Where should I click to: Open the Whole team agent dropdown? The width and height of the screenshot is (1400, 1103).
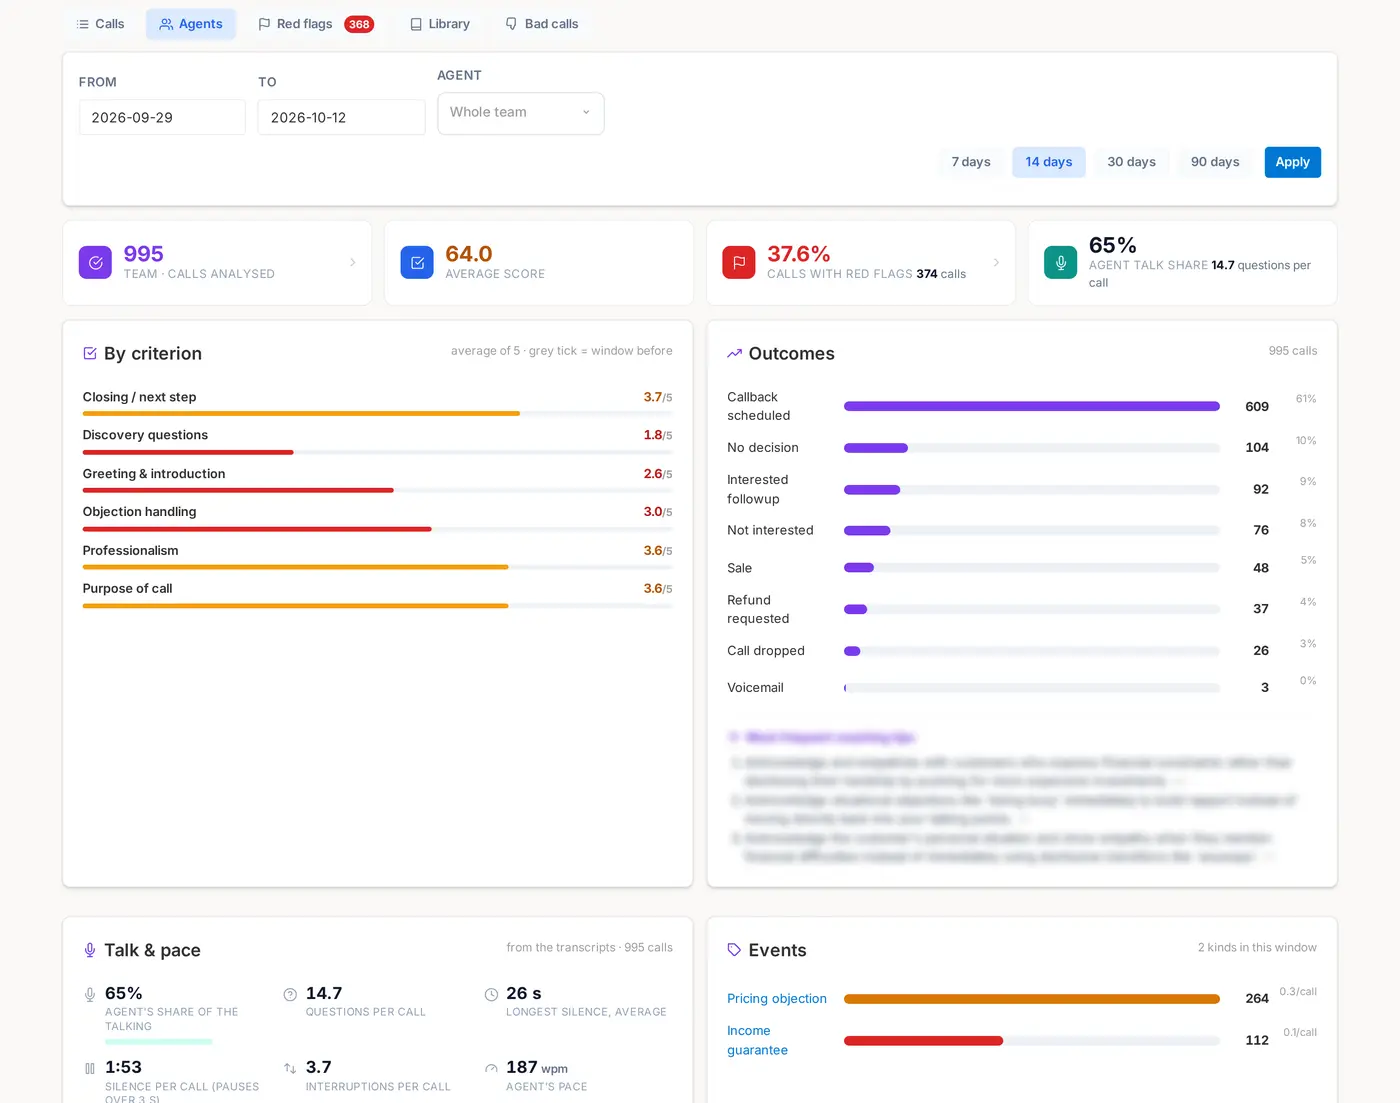[x=521, y=113]
